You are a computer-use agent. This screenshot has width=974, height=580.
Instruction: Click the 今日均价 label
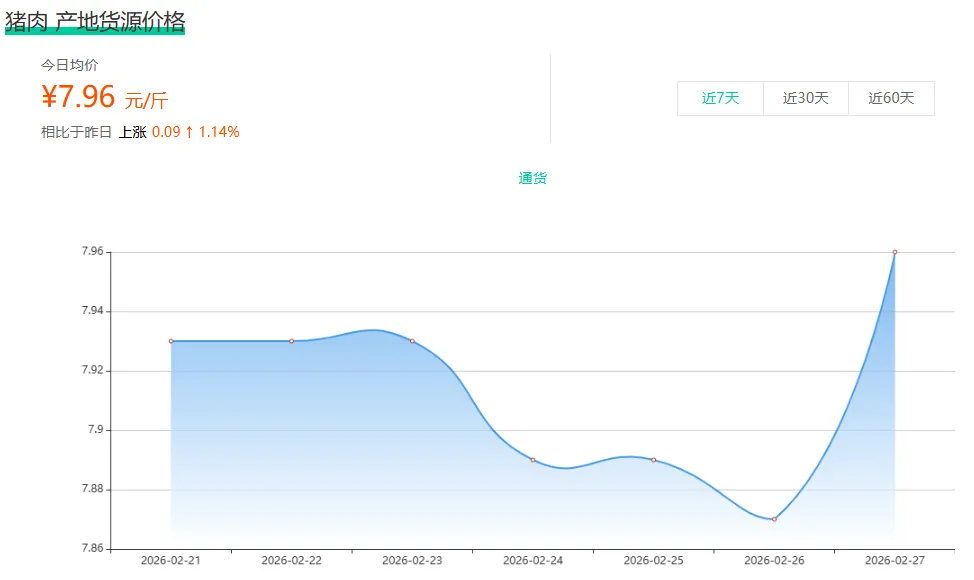point(69,65)
